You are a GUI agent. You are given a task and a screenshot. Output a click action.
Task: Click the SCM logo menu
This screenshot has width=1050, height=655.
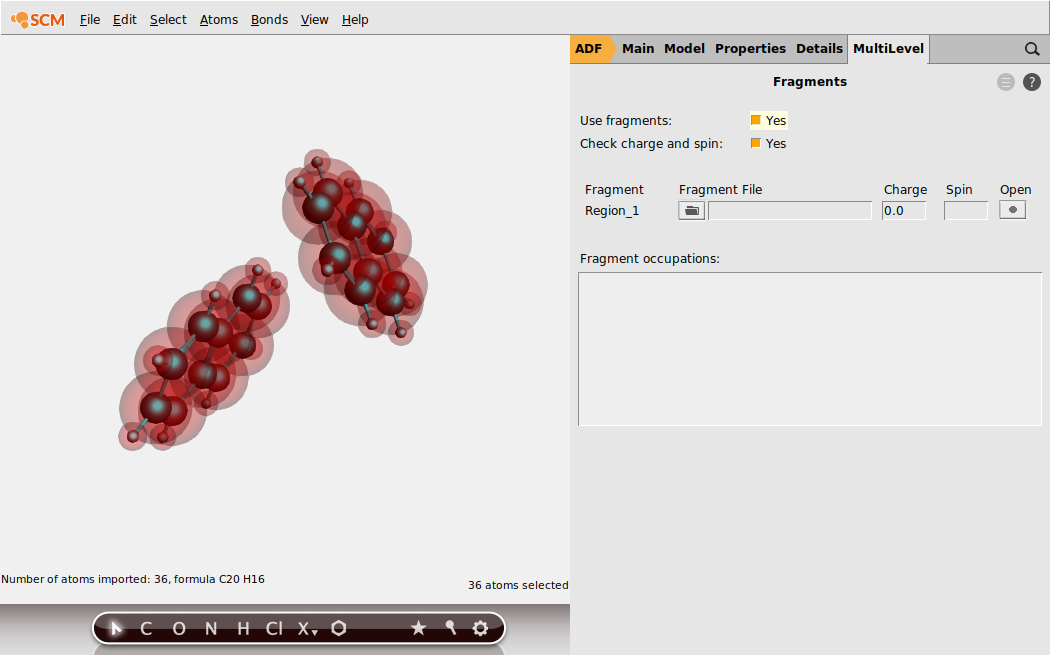[x=38, y=20]
